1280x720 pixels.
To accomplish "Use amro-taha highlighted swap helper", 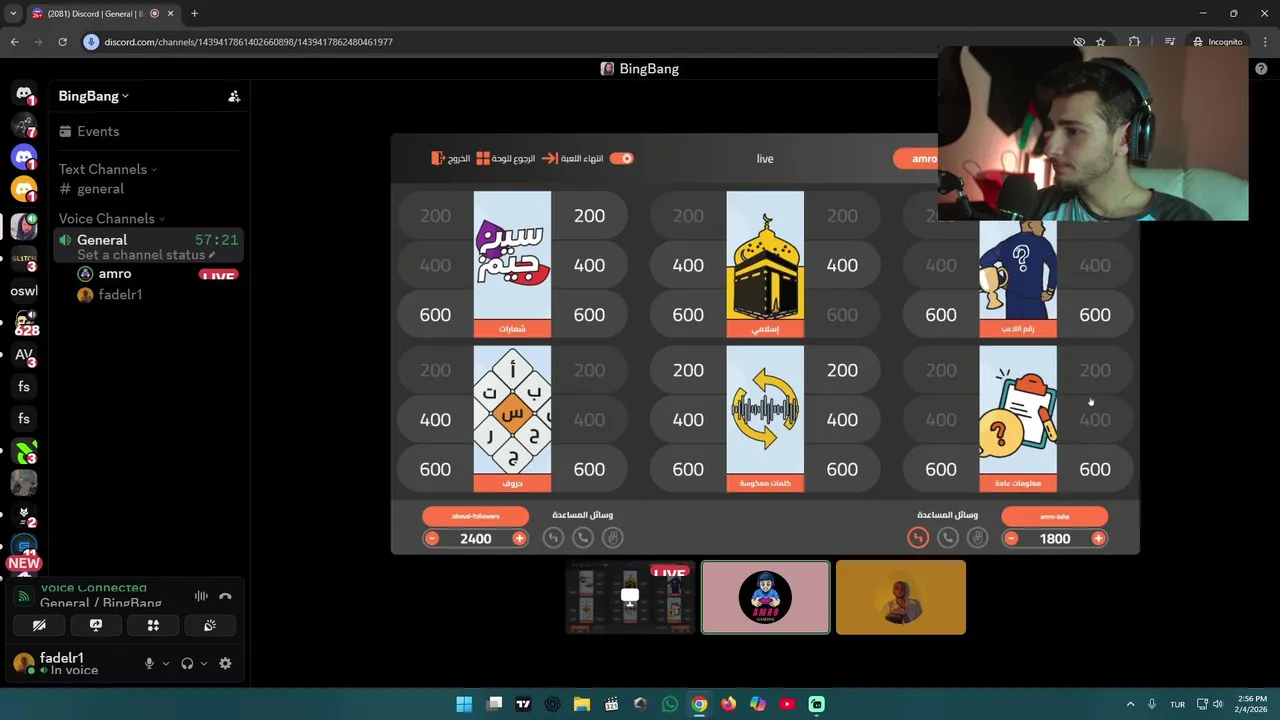I will click(x=918, y=538).
